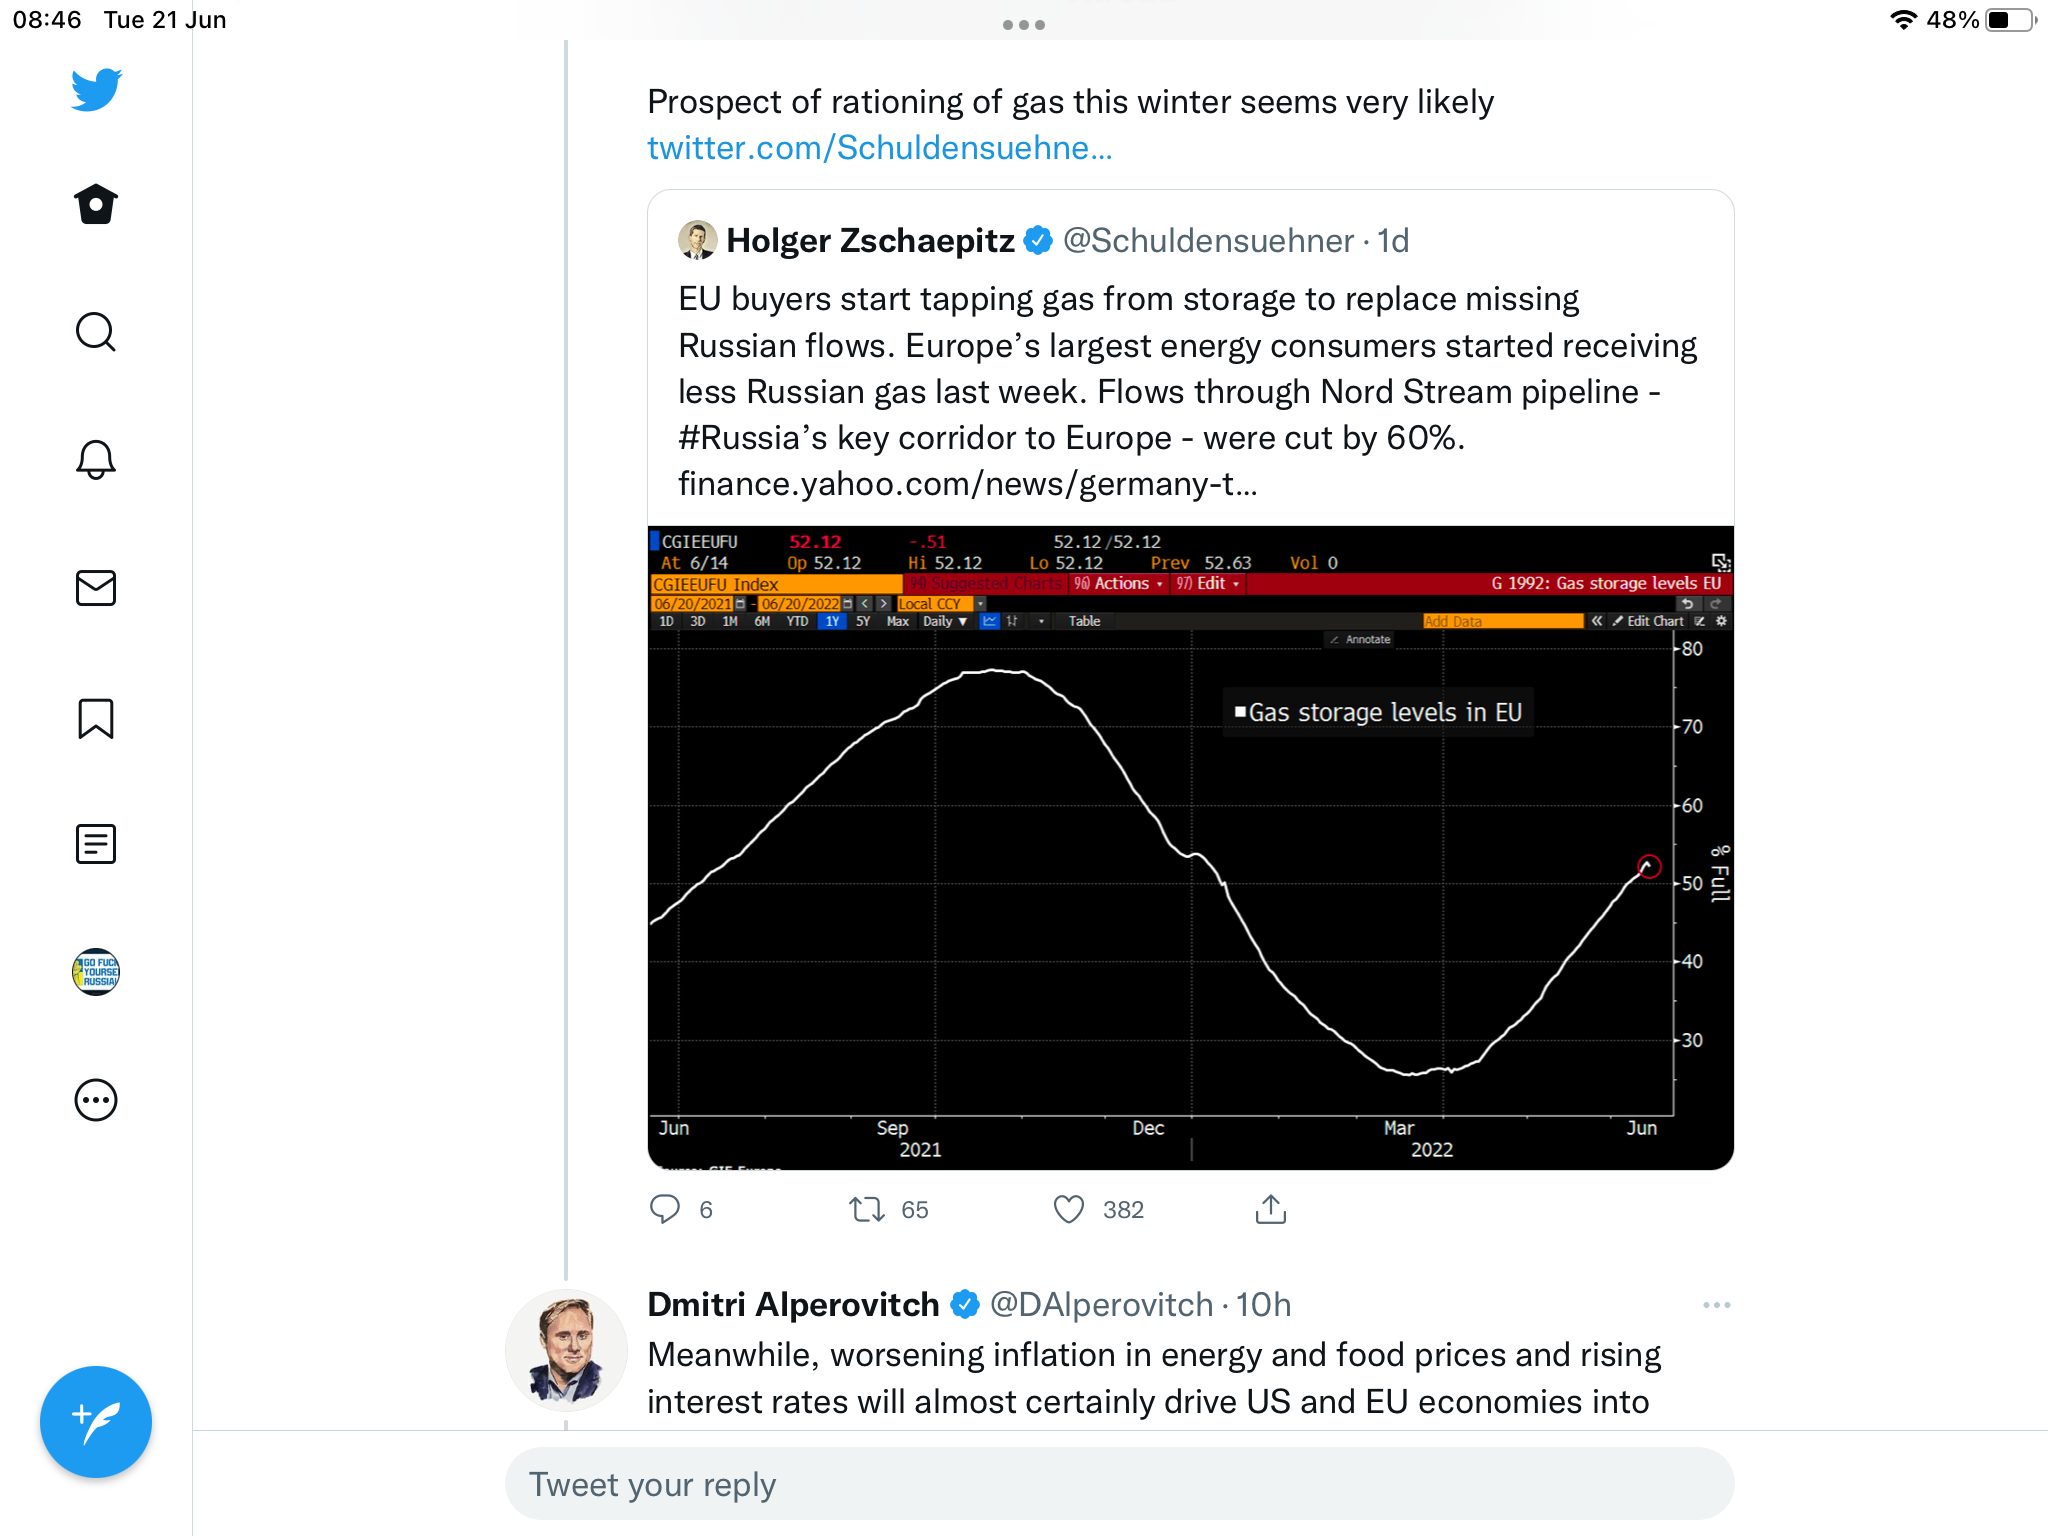This screenshot has height=1536, width=2048.
Task: Open Dmitri Alperovitch's profile picture
Action: pos(566,1351)
